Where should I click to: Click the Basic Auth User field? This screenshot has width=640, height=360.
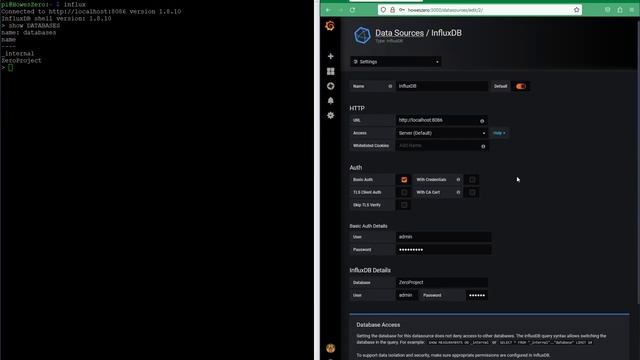[443, 237]
